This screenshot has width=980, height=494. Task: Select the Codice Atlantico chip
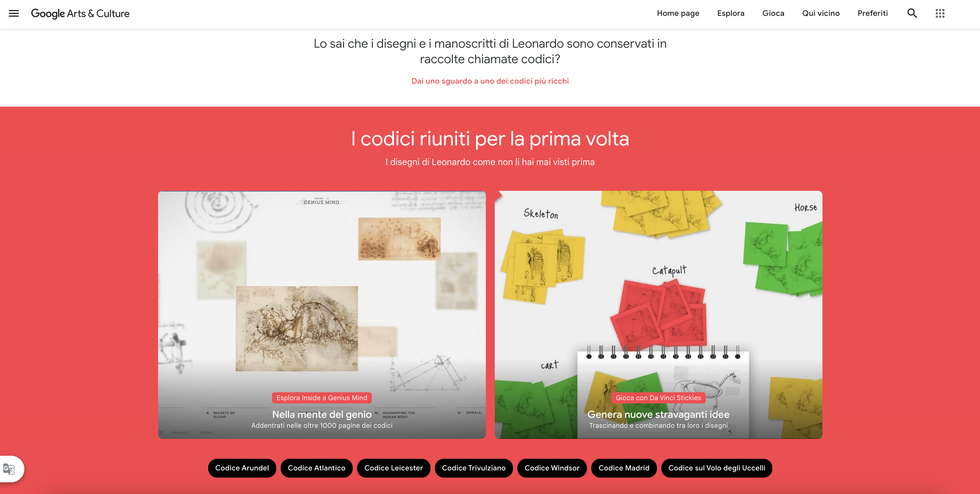316,468
